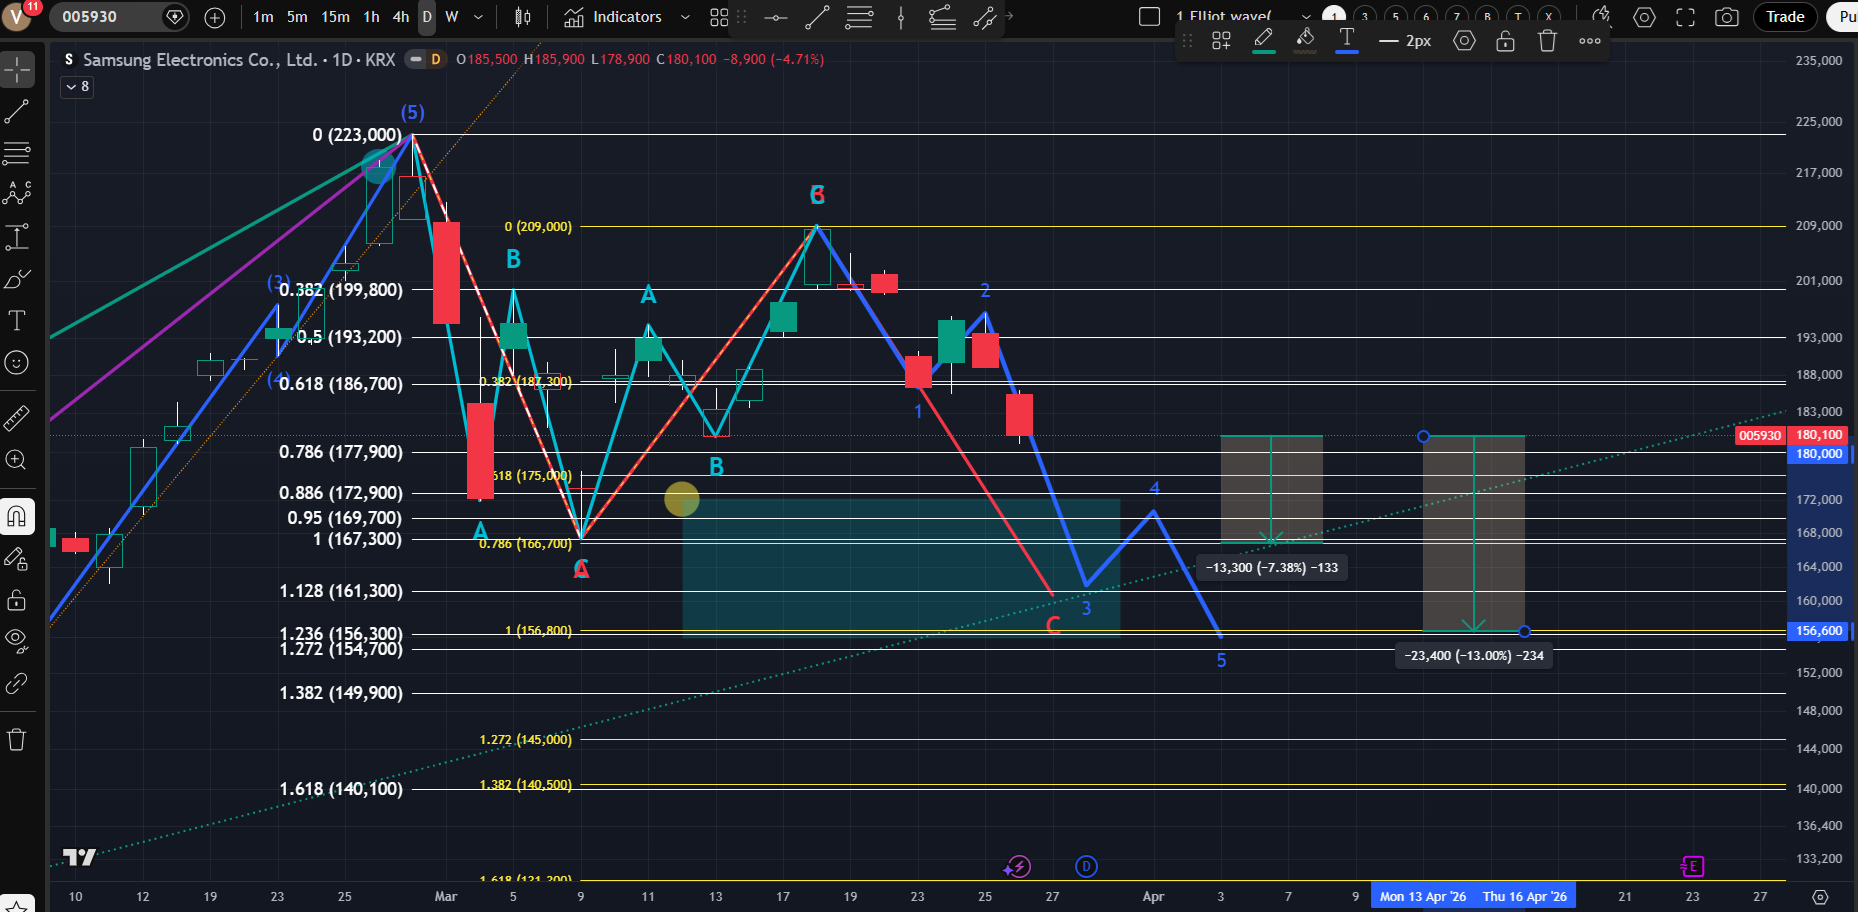This screenshot has height=912, width=1858.
Task: Open the Indicators panel
Action: [x=613, y=17]
